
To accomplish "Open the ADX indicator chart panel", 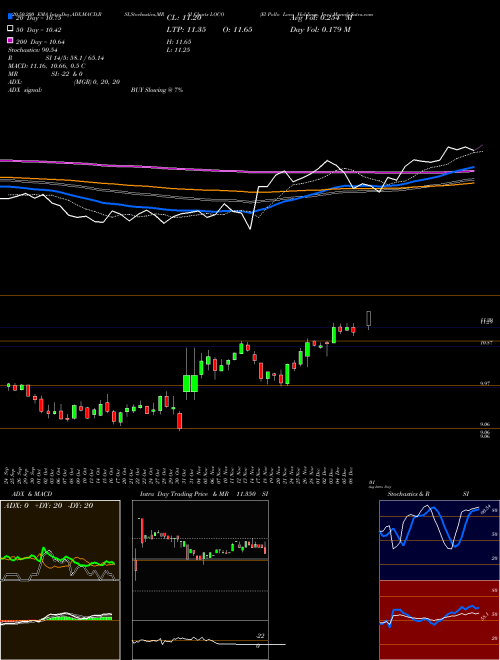I will [x=60, y=540].
